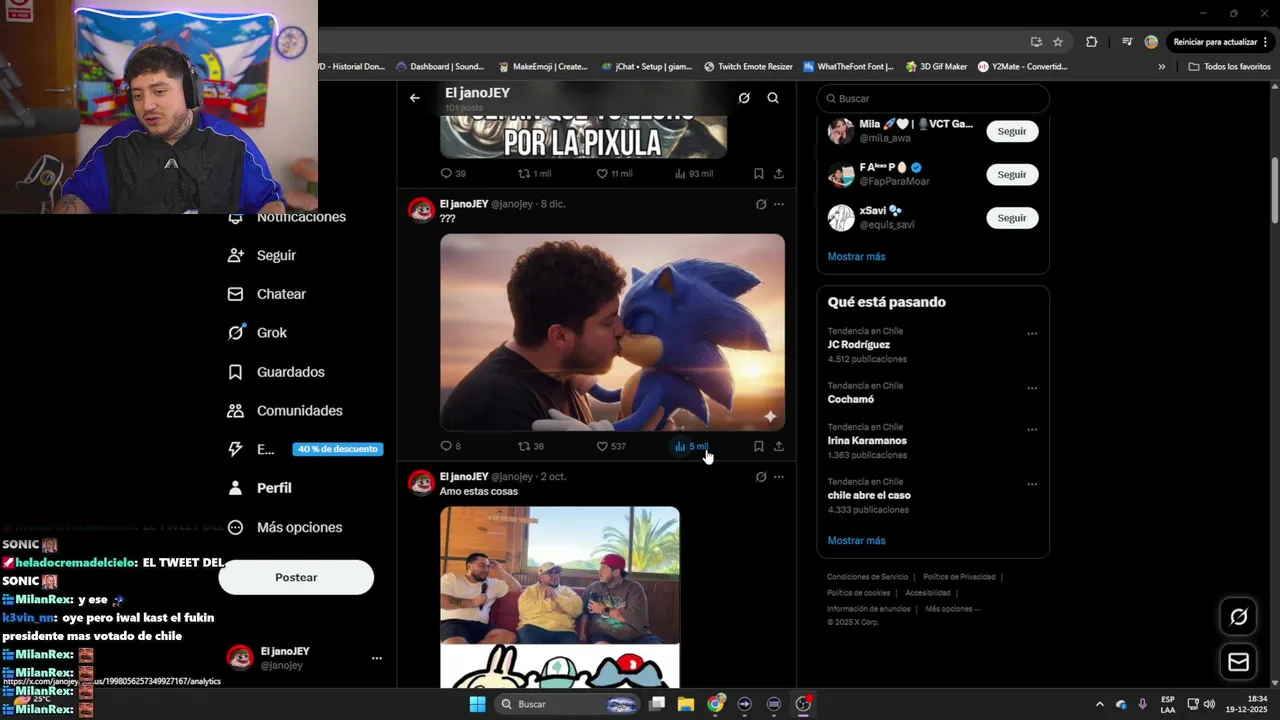Screen dimensions: 1280x720
Task: Open Grok icon in profile header
Action: click(x=744, y=98)
